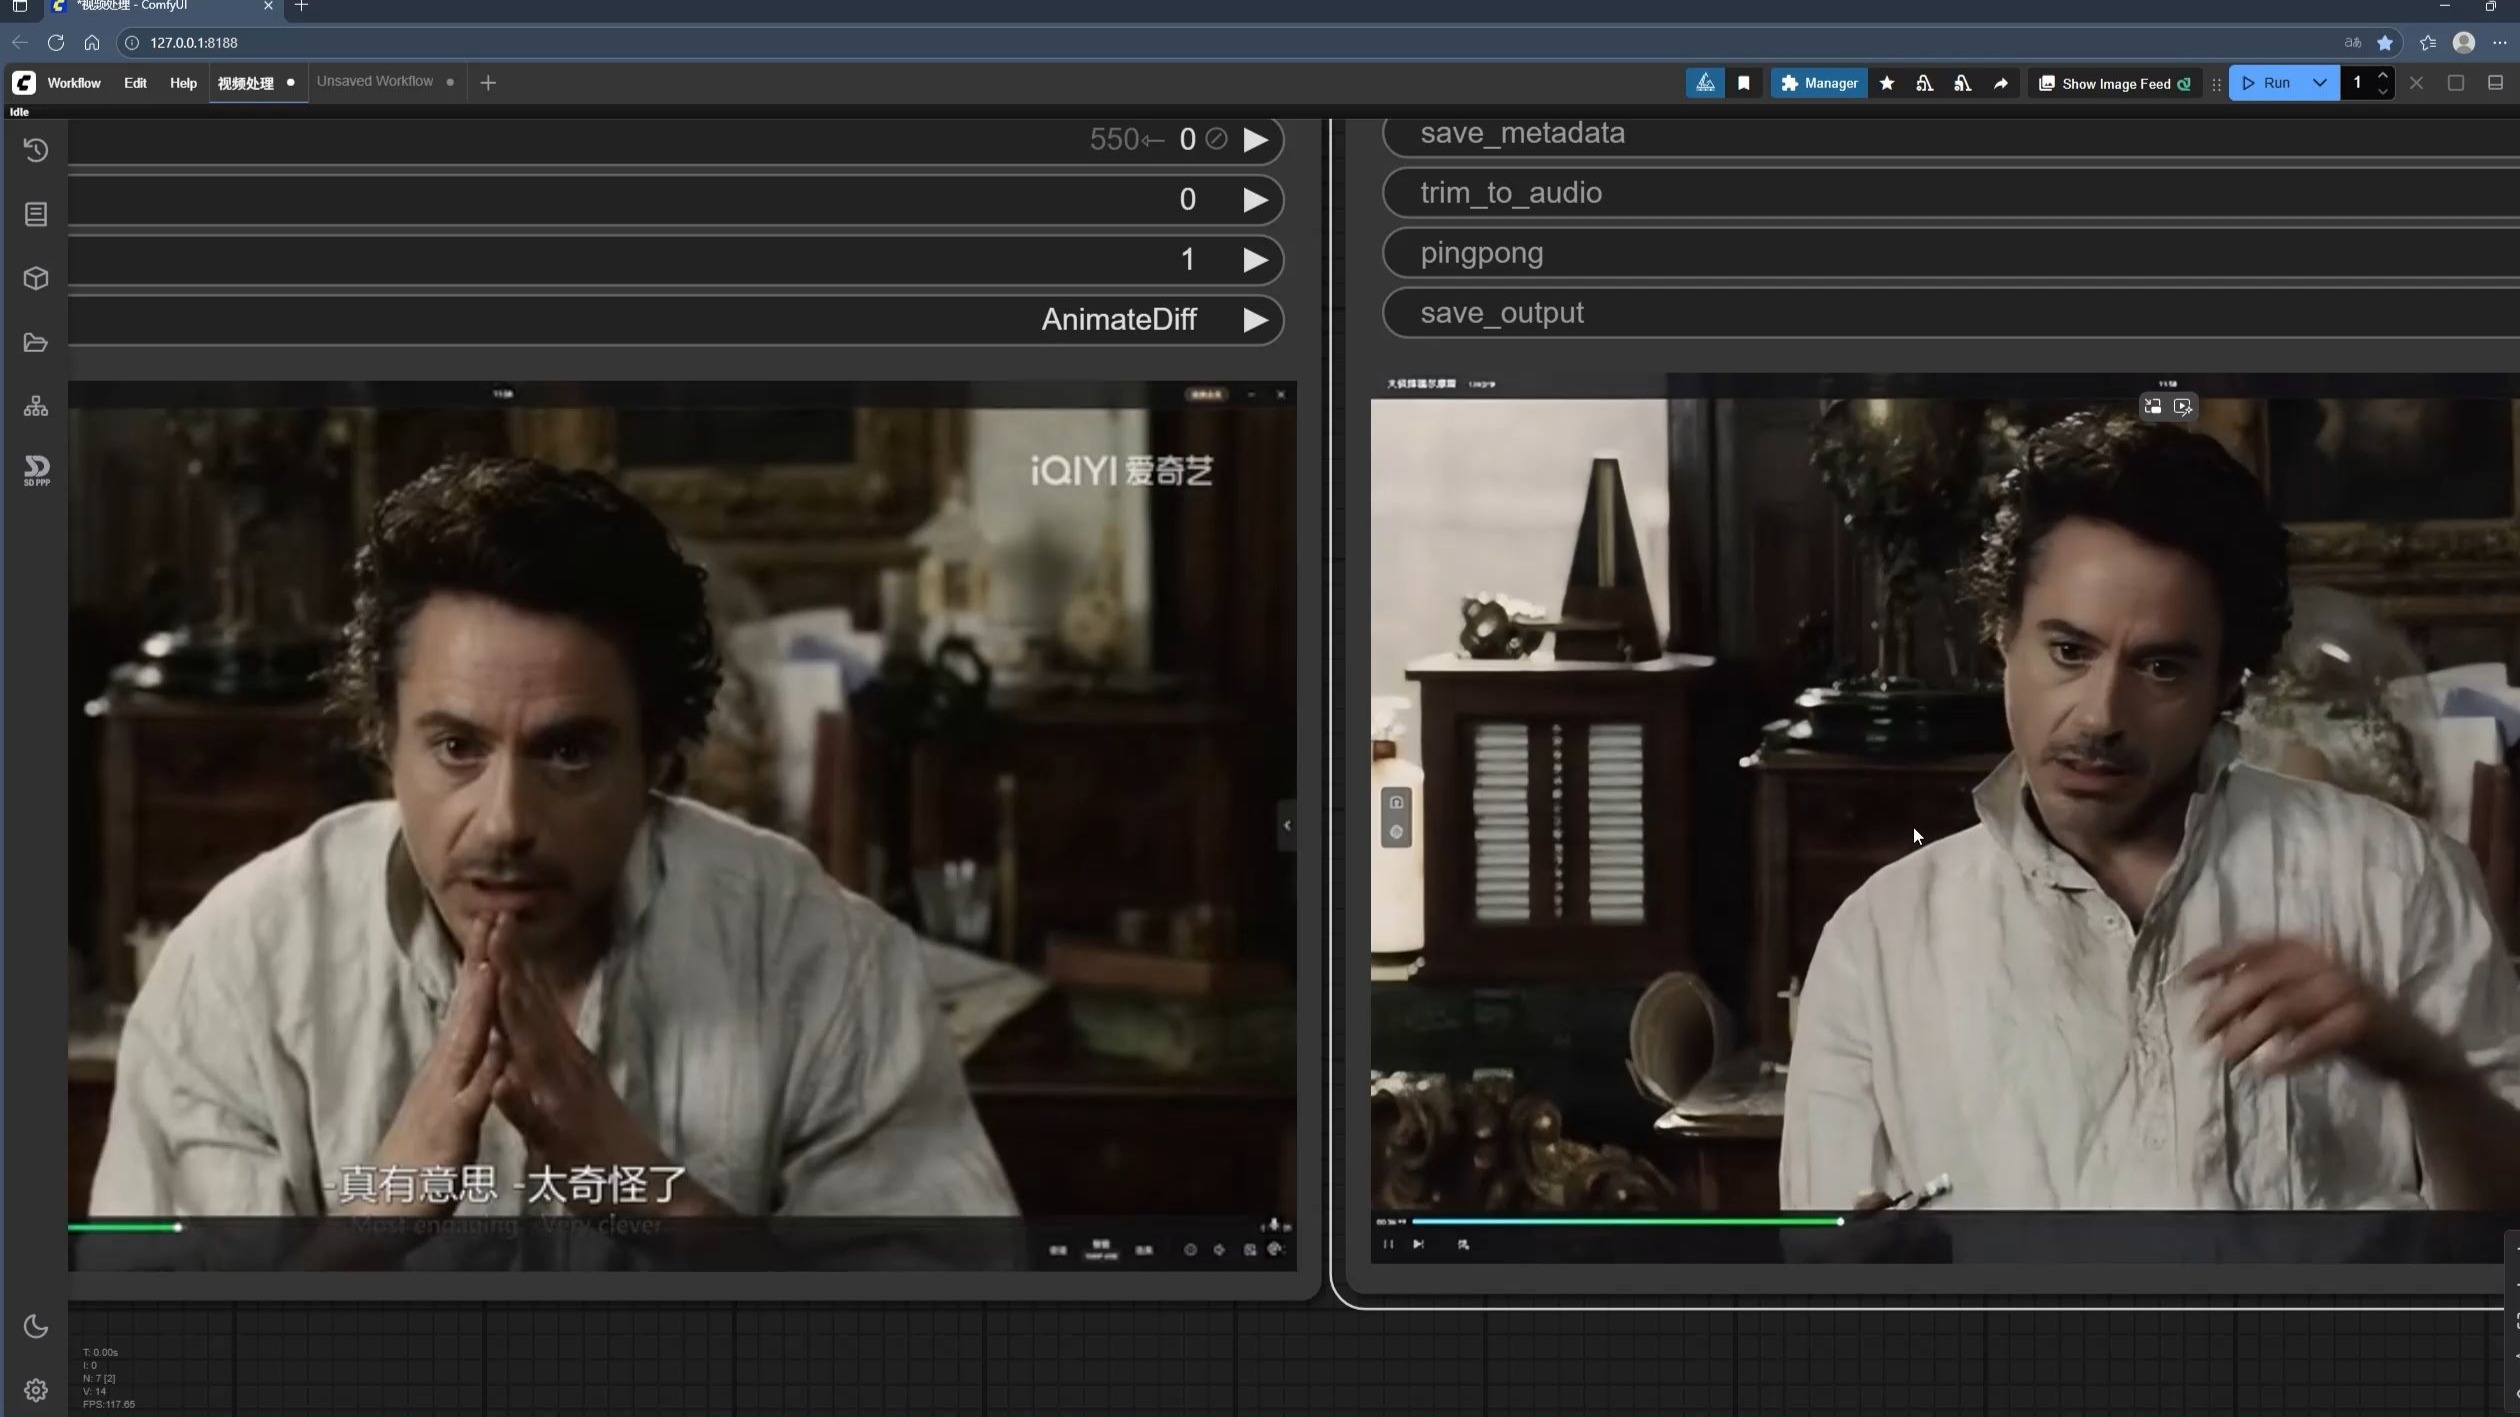Viewport: 2520px width, 1417px height.
Task: Click the icon right of the picture-in-picture icon
Action: point(2183,407)
